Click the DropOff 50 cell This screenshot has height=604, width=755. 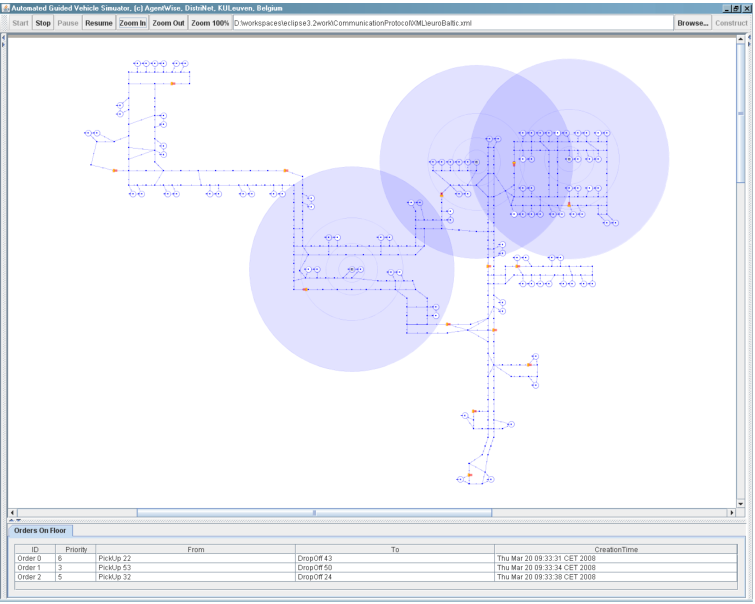(x=395, y=567)
